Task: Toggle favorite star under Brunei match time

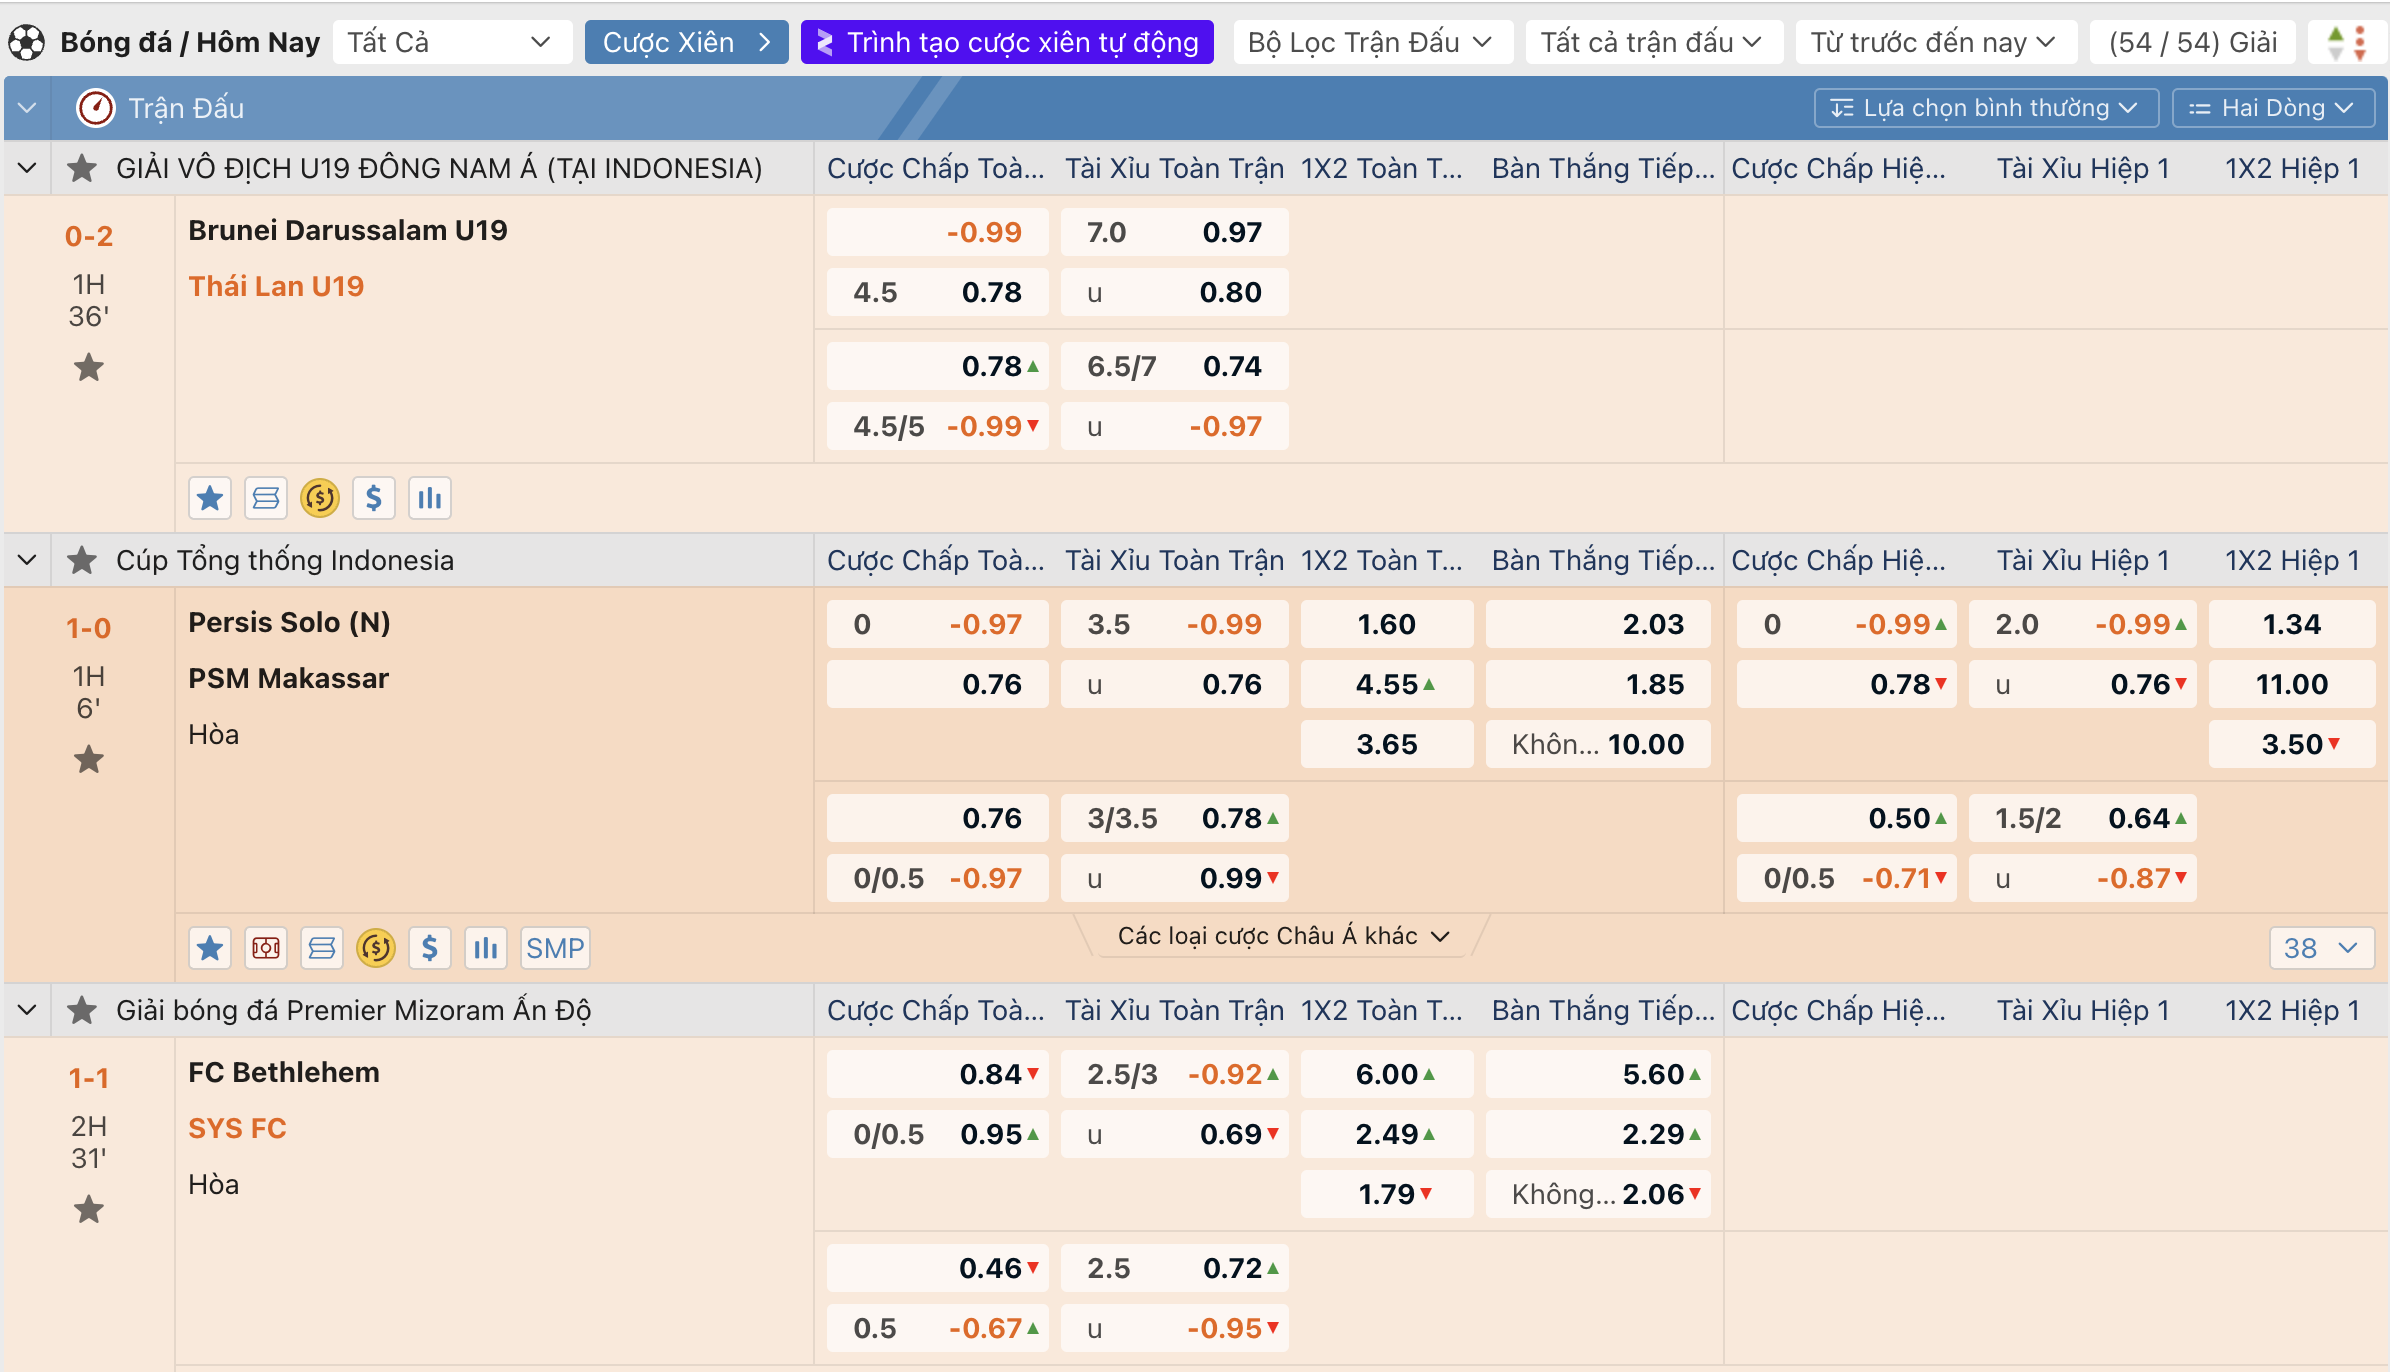Action: (x=89, y=368)
